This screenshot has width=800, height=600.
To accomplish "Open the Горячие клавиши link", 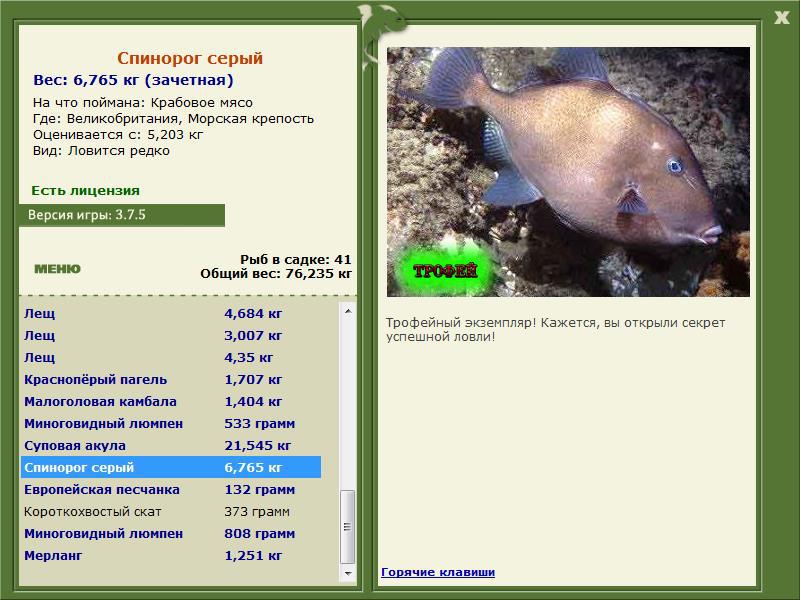I will (438, 572).
